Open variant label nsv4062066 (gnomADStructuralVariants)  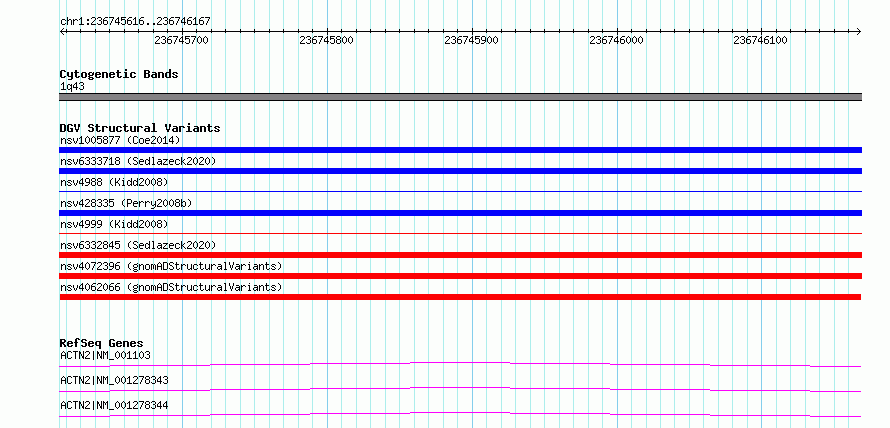tap(171, 287)
